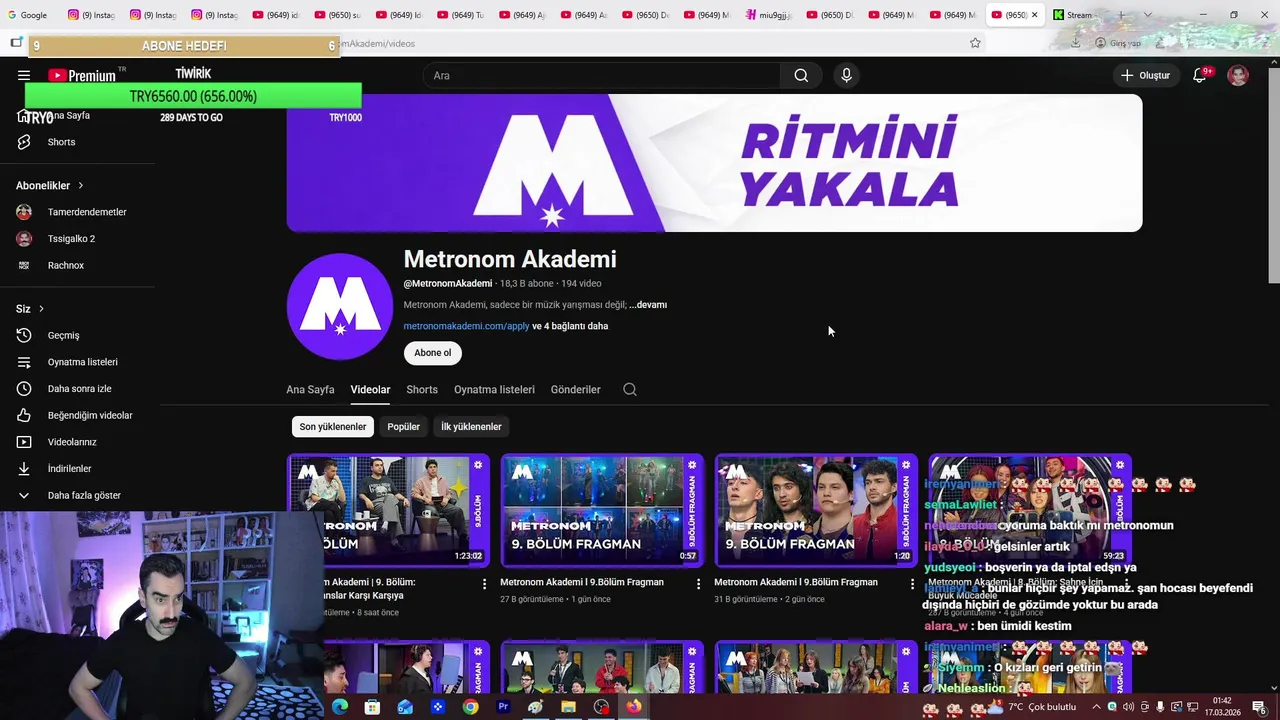Open Microsoft Store from taskbar
The height and width of the screenshot is (720, 1280).
click(372, 707)
